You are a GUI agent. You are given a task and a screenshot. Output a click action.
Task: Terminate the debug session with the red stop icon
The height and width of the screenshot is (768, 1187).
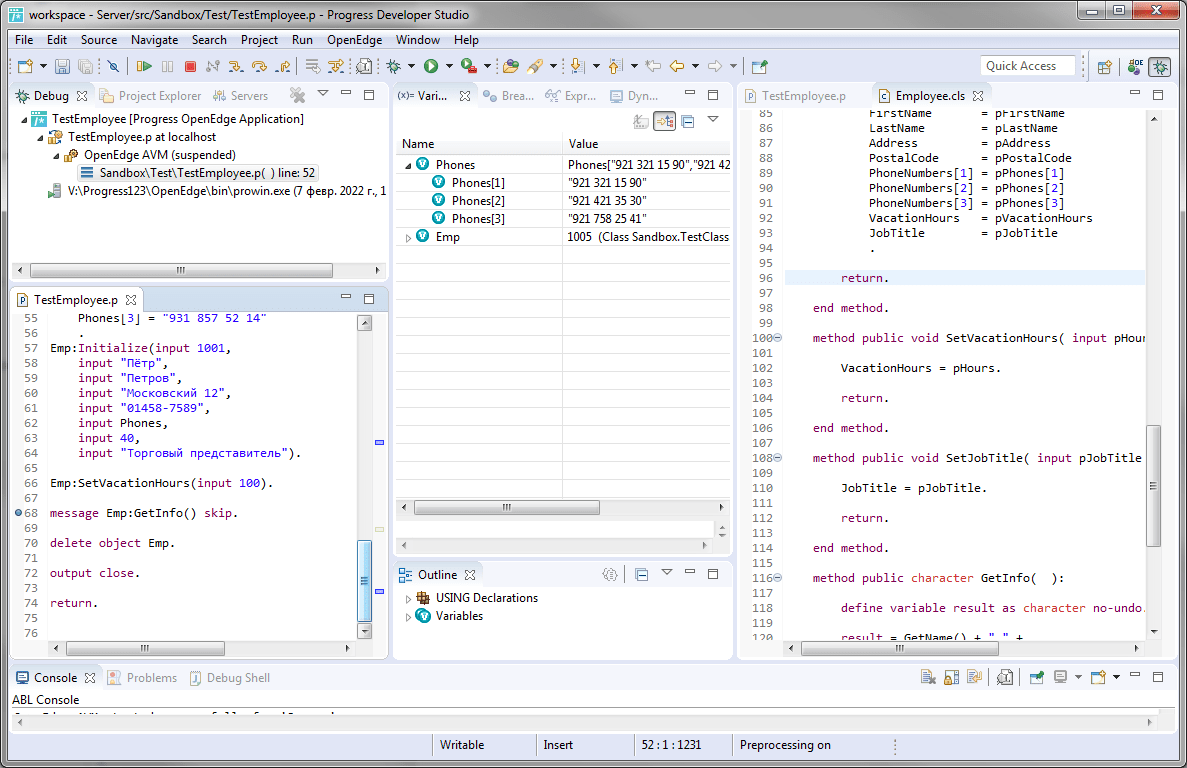coord(190,67)
